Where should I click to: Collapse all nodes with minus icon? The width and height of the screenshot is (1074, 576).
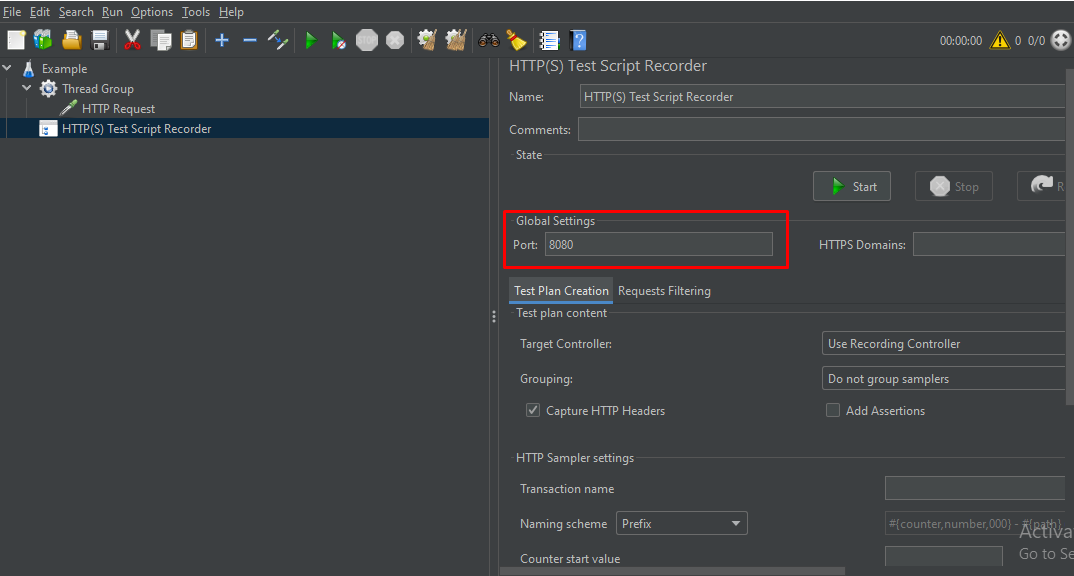pos(249,40)
